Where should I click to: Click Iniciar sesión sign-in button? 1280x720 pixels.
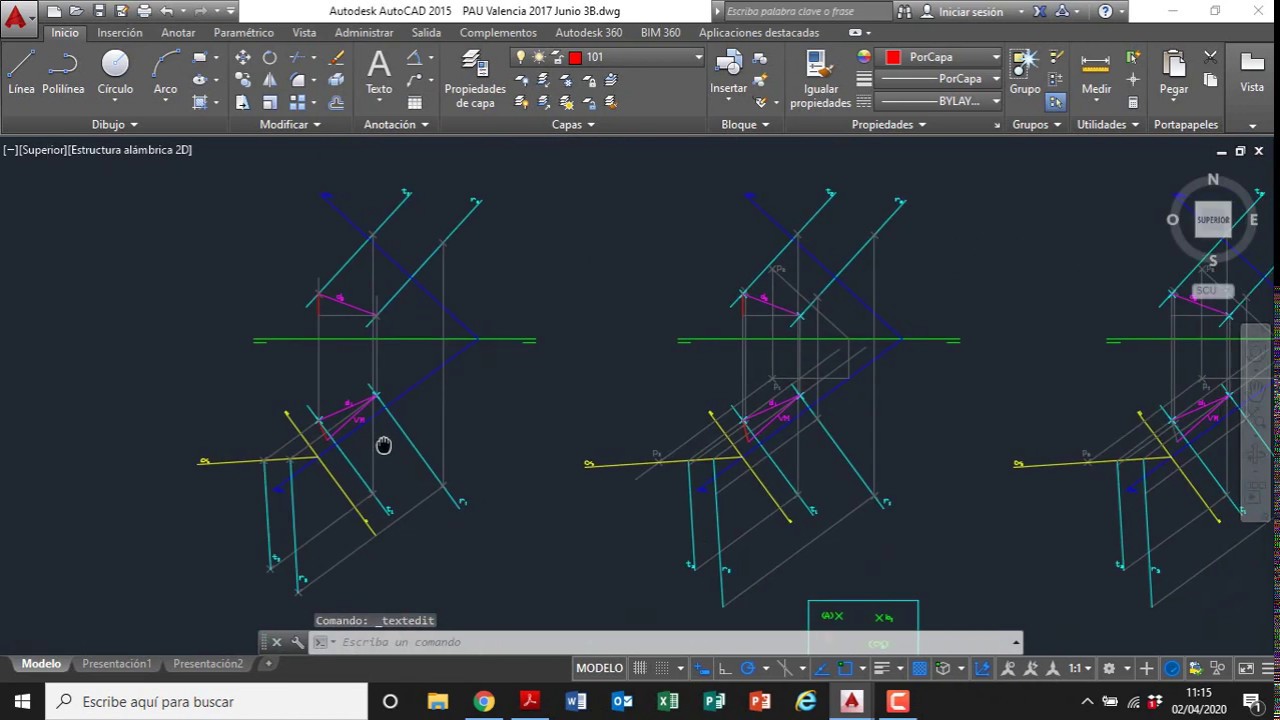(961, 12)
